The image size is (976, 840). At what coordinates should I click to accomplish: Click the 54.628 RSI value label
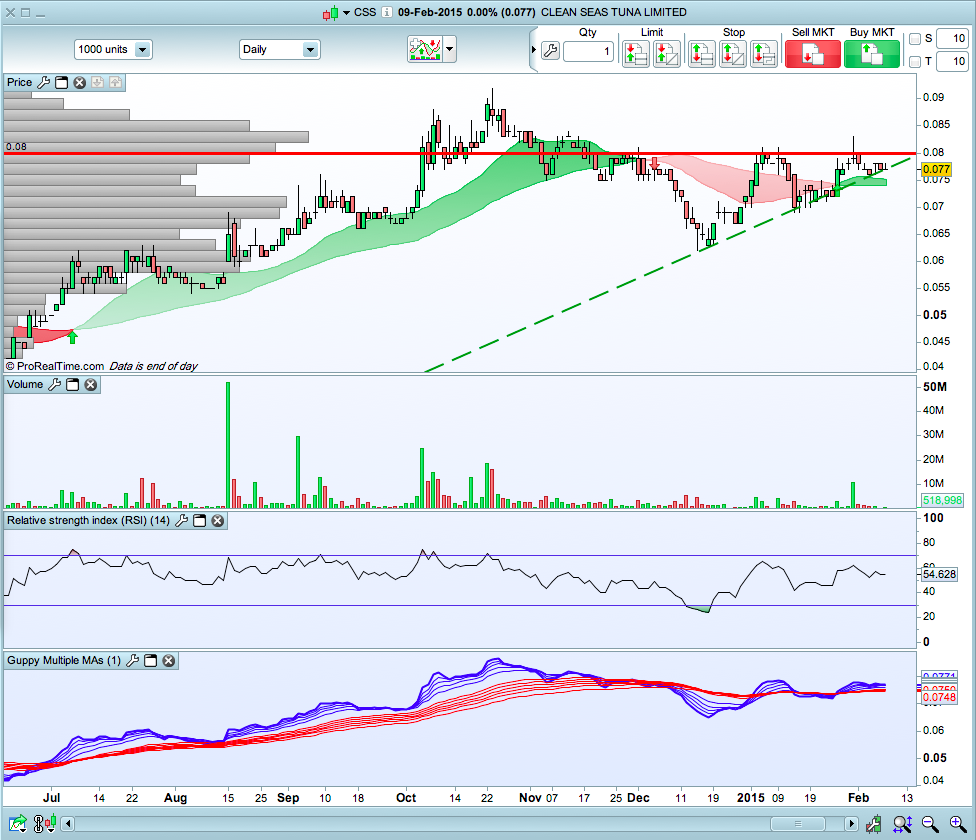pos(939,574)
